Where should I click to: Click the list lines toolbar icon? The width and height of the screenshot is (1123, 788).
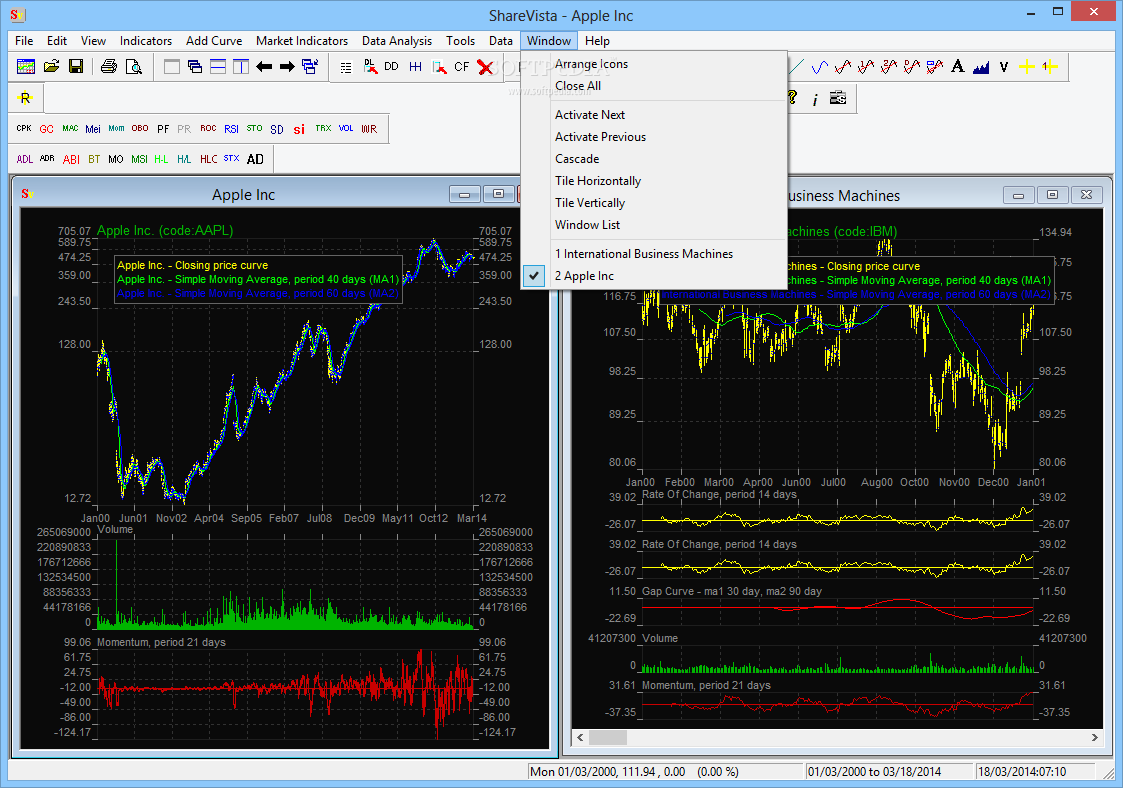pyautogui.click(x=346, y=67)
